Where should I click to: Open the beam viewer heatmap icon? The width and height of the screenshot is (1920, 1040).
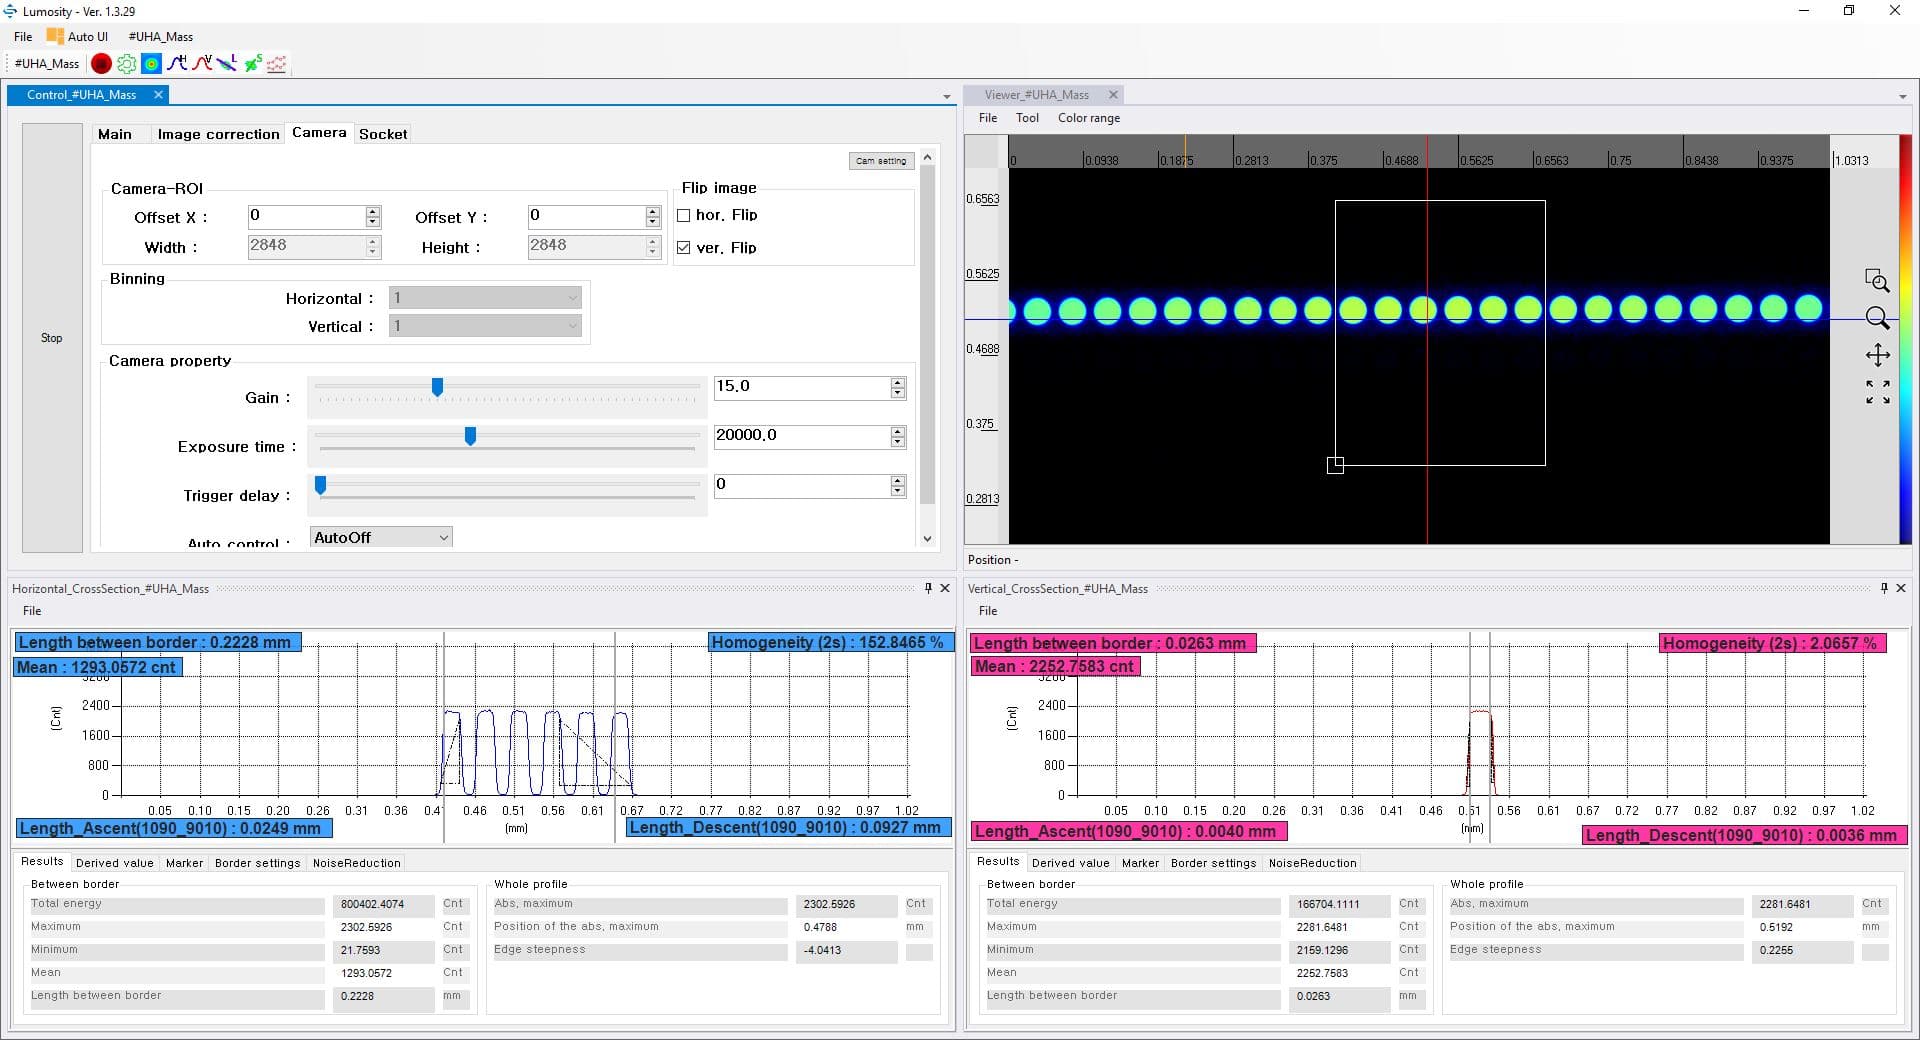(151, 64)
